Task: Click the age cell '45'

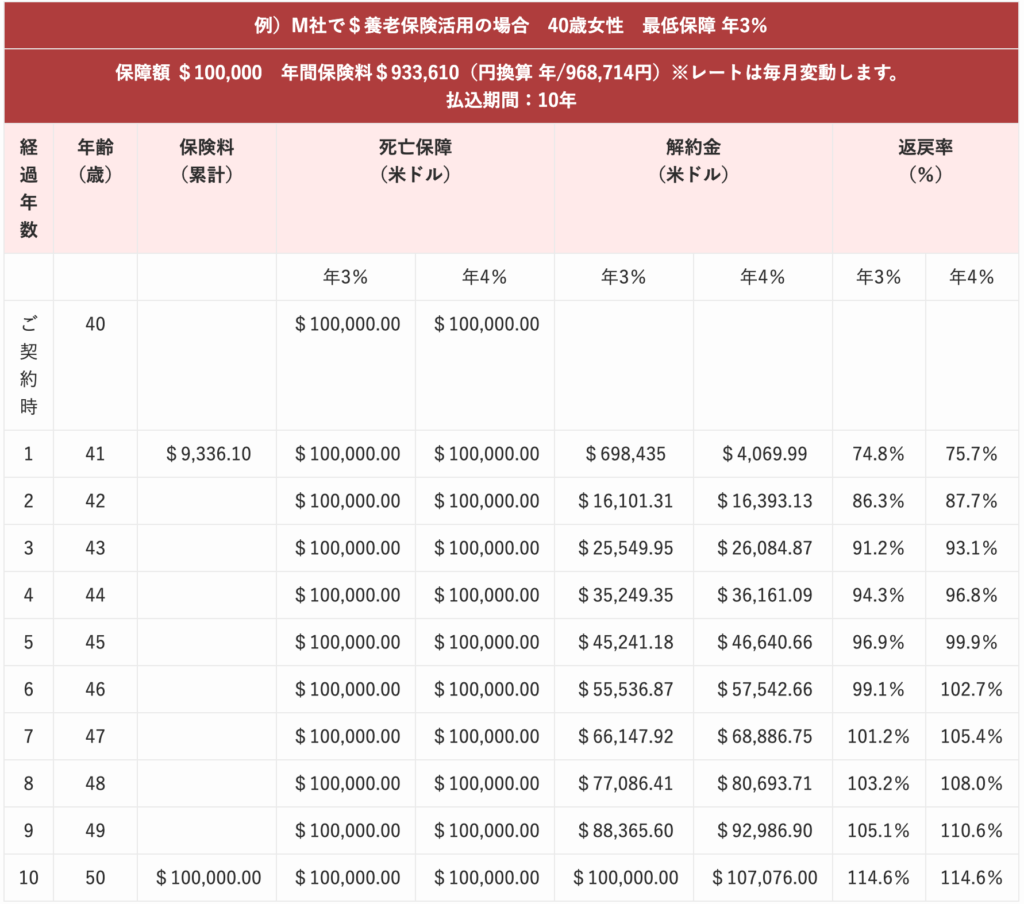Action: [95, 642]
